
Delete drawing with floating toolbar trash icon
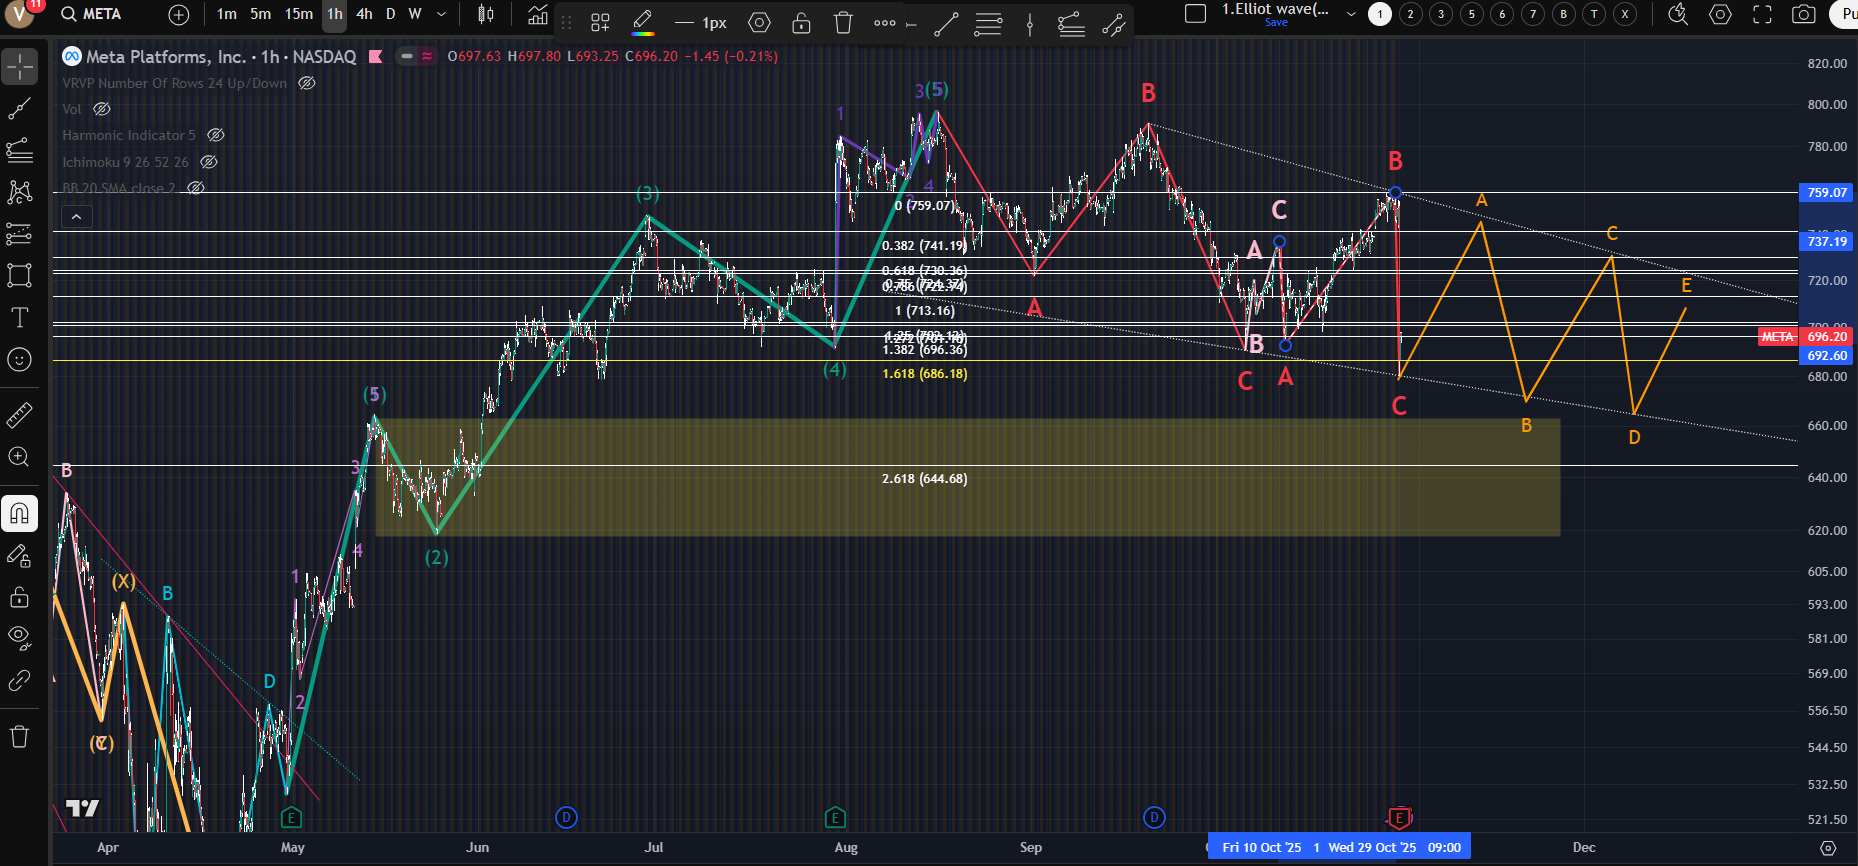click(x=843, y=23)
